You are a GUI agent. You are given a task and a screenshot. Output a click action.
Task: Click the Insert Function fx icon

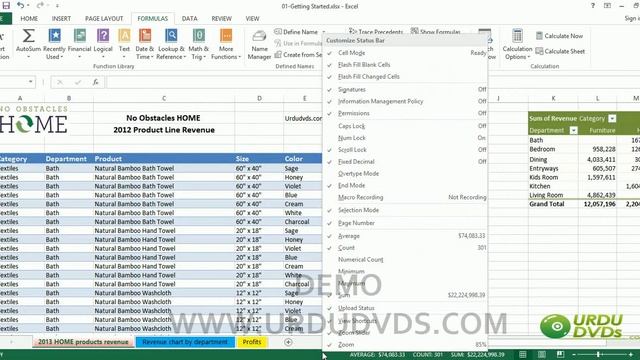pos(96,82)
